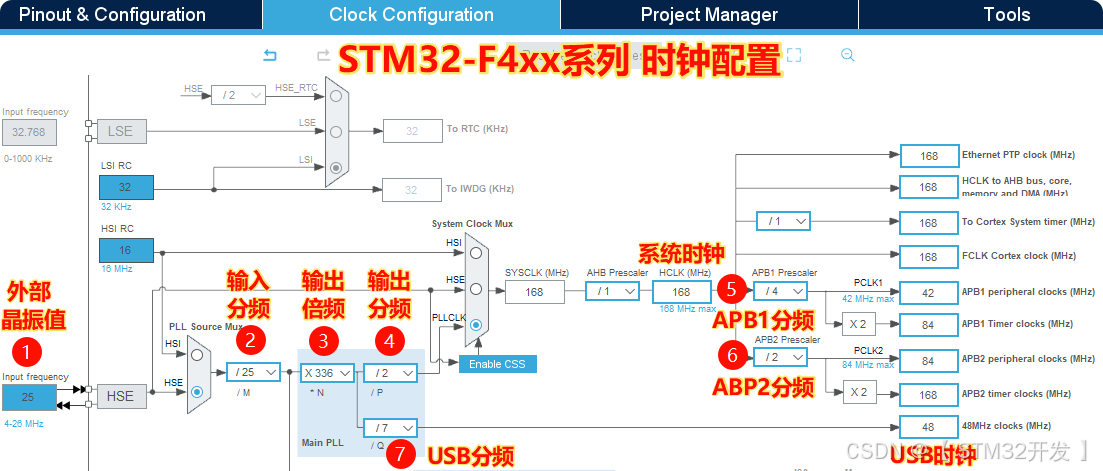Open the Cortex System timer /1 dropdown
The image size is (1103, 471).
coord(783,221)
